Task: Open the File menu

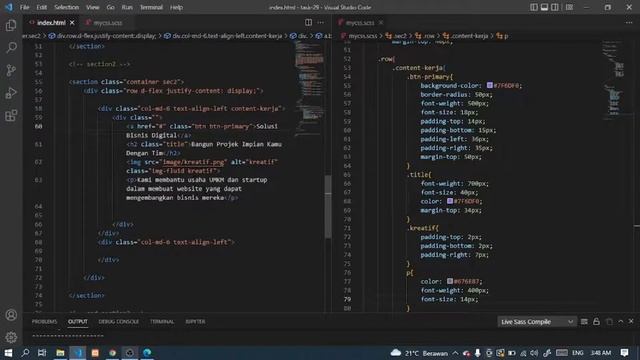Action: pyautogui.click(x=24, y=7)
